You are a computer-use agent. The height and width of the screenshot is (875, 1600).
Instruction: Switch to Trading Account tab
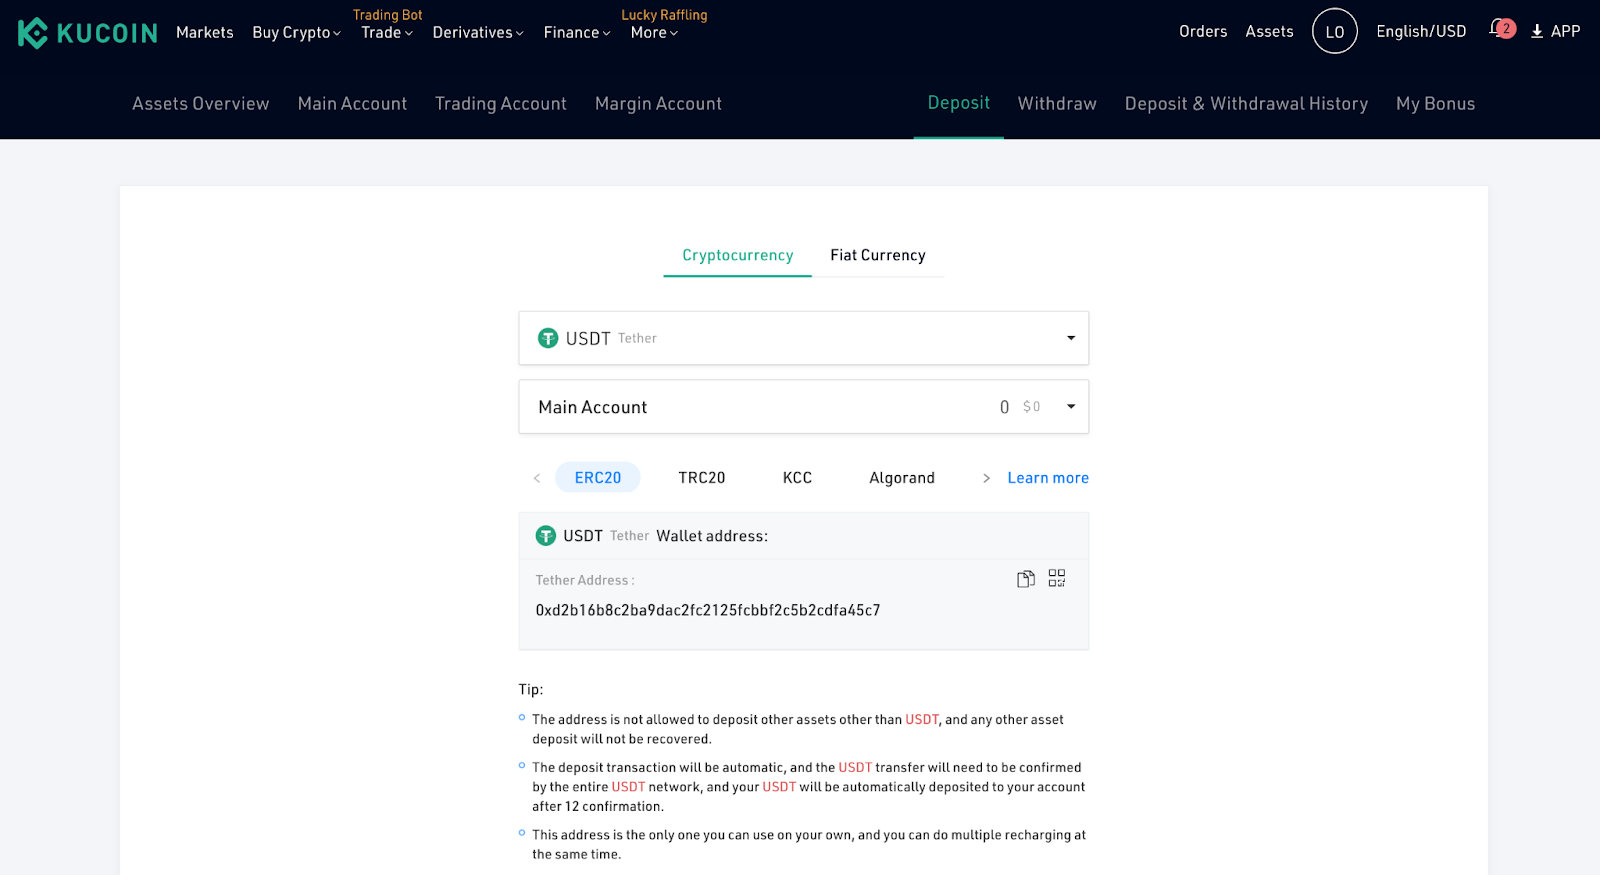coord(501,103)
